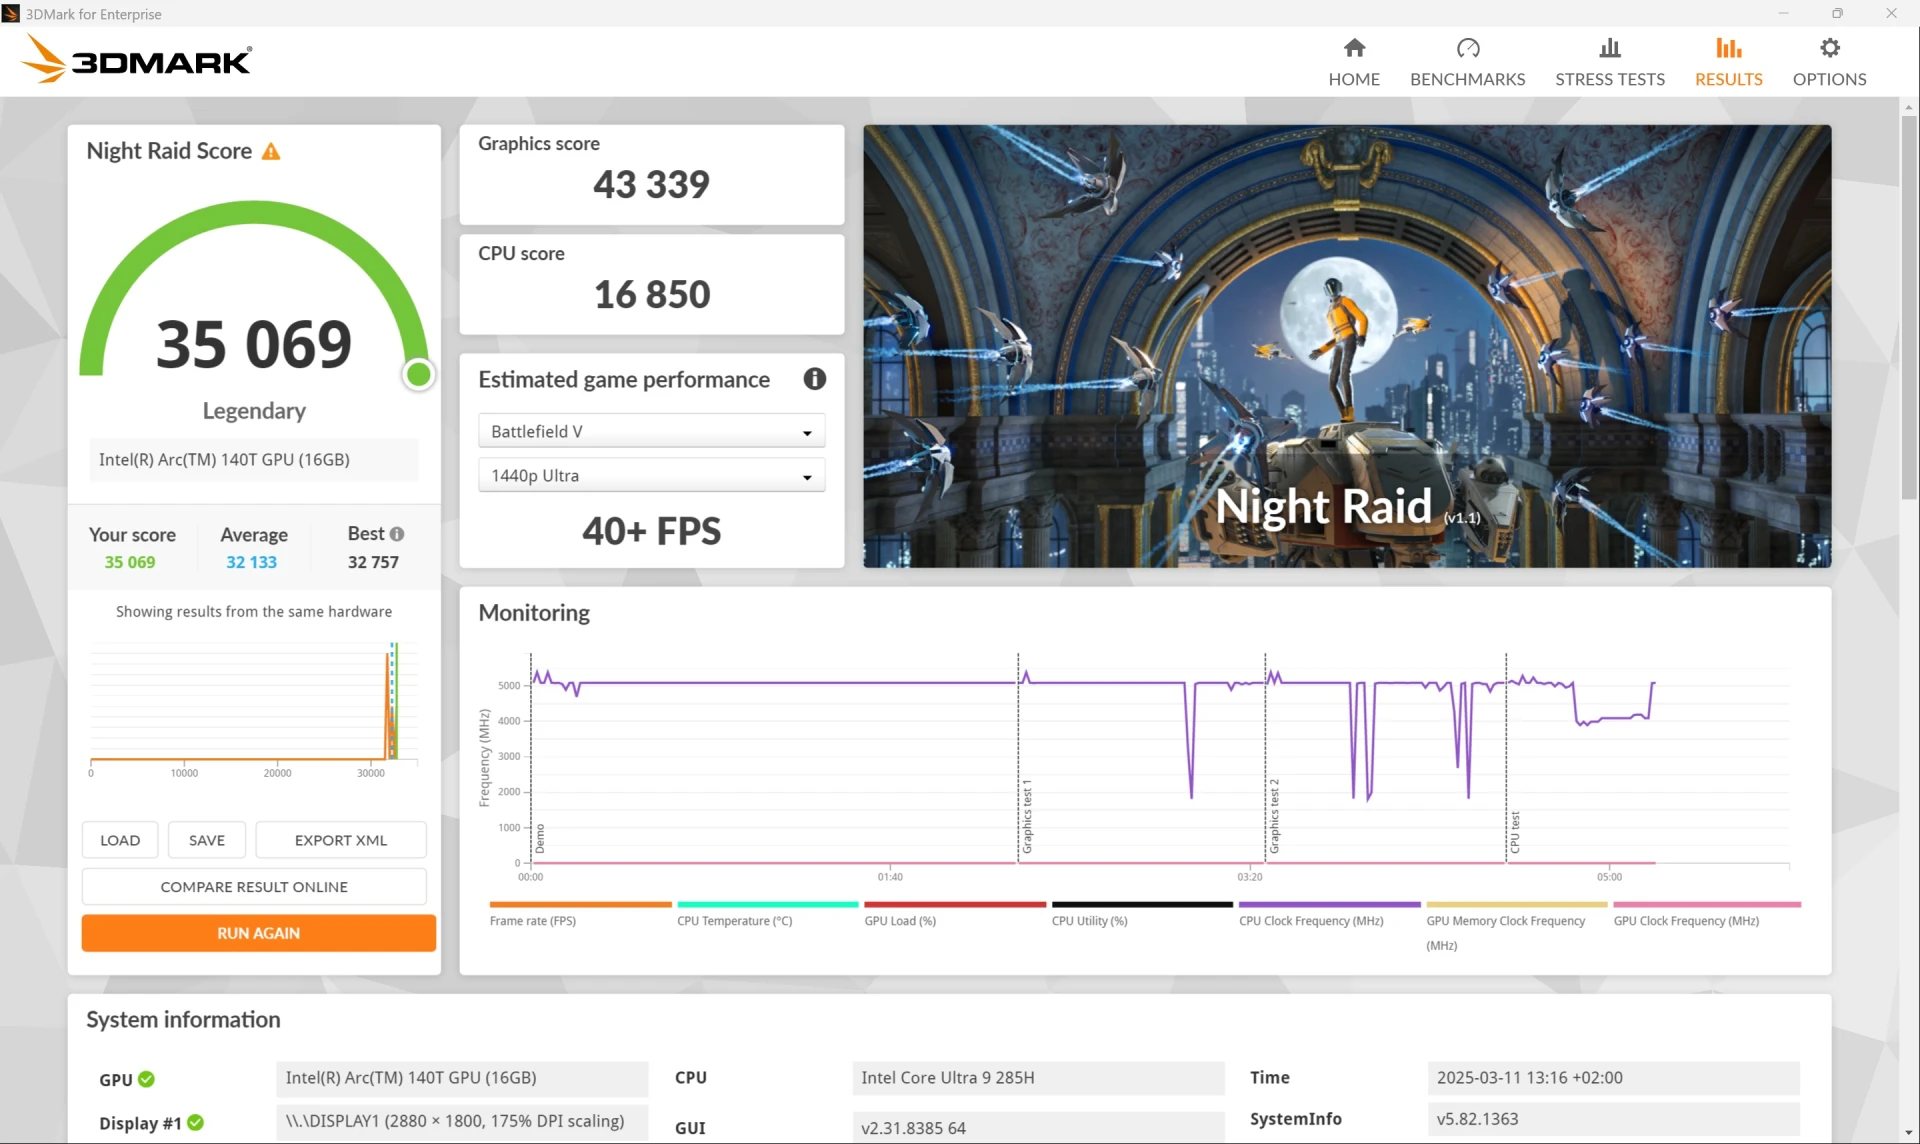Click the vertical scrollbar thumb

click(1908, 307)
